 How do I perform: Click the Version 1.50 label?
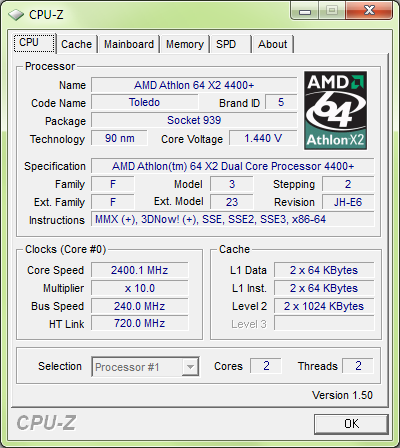(x=342, y=395)
